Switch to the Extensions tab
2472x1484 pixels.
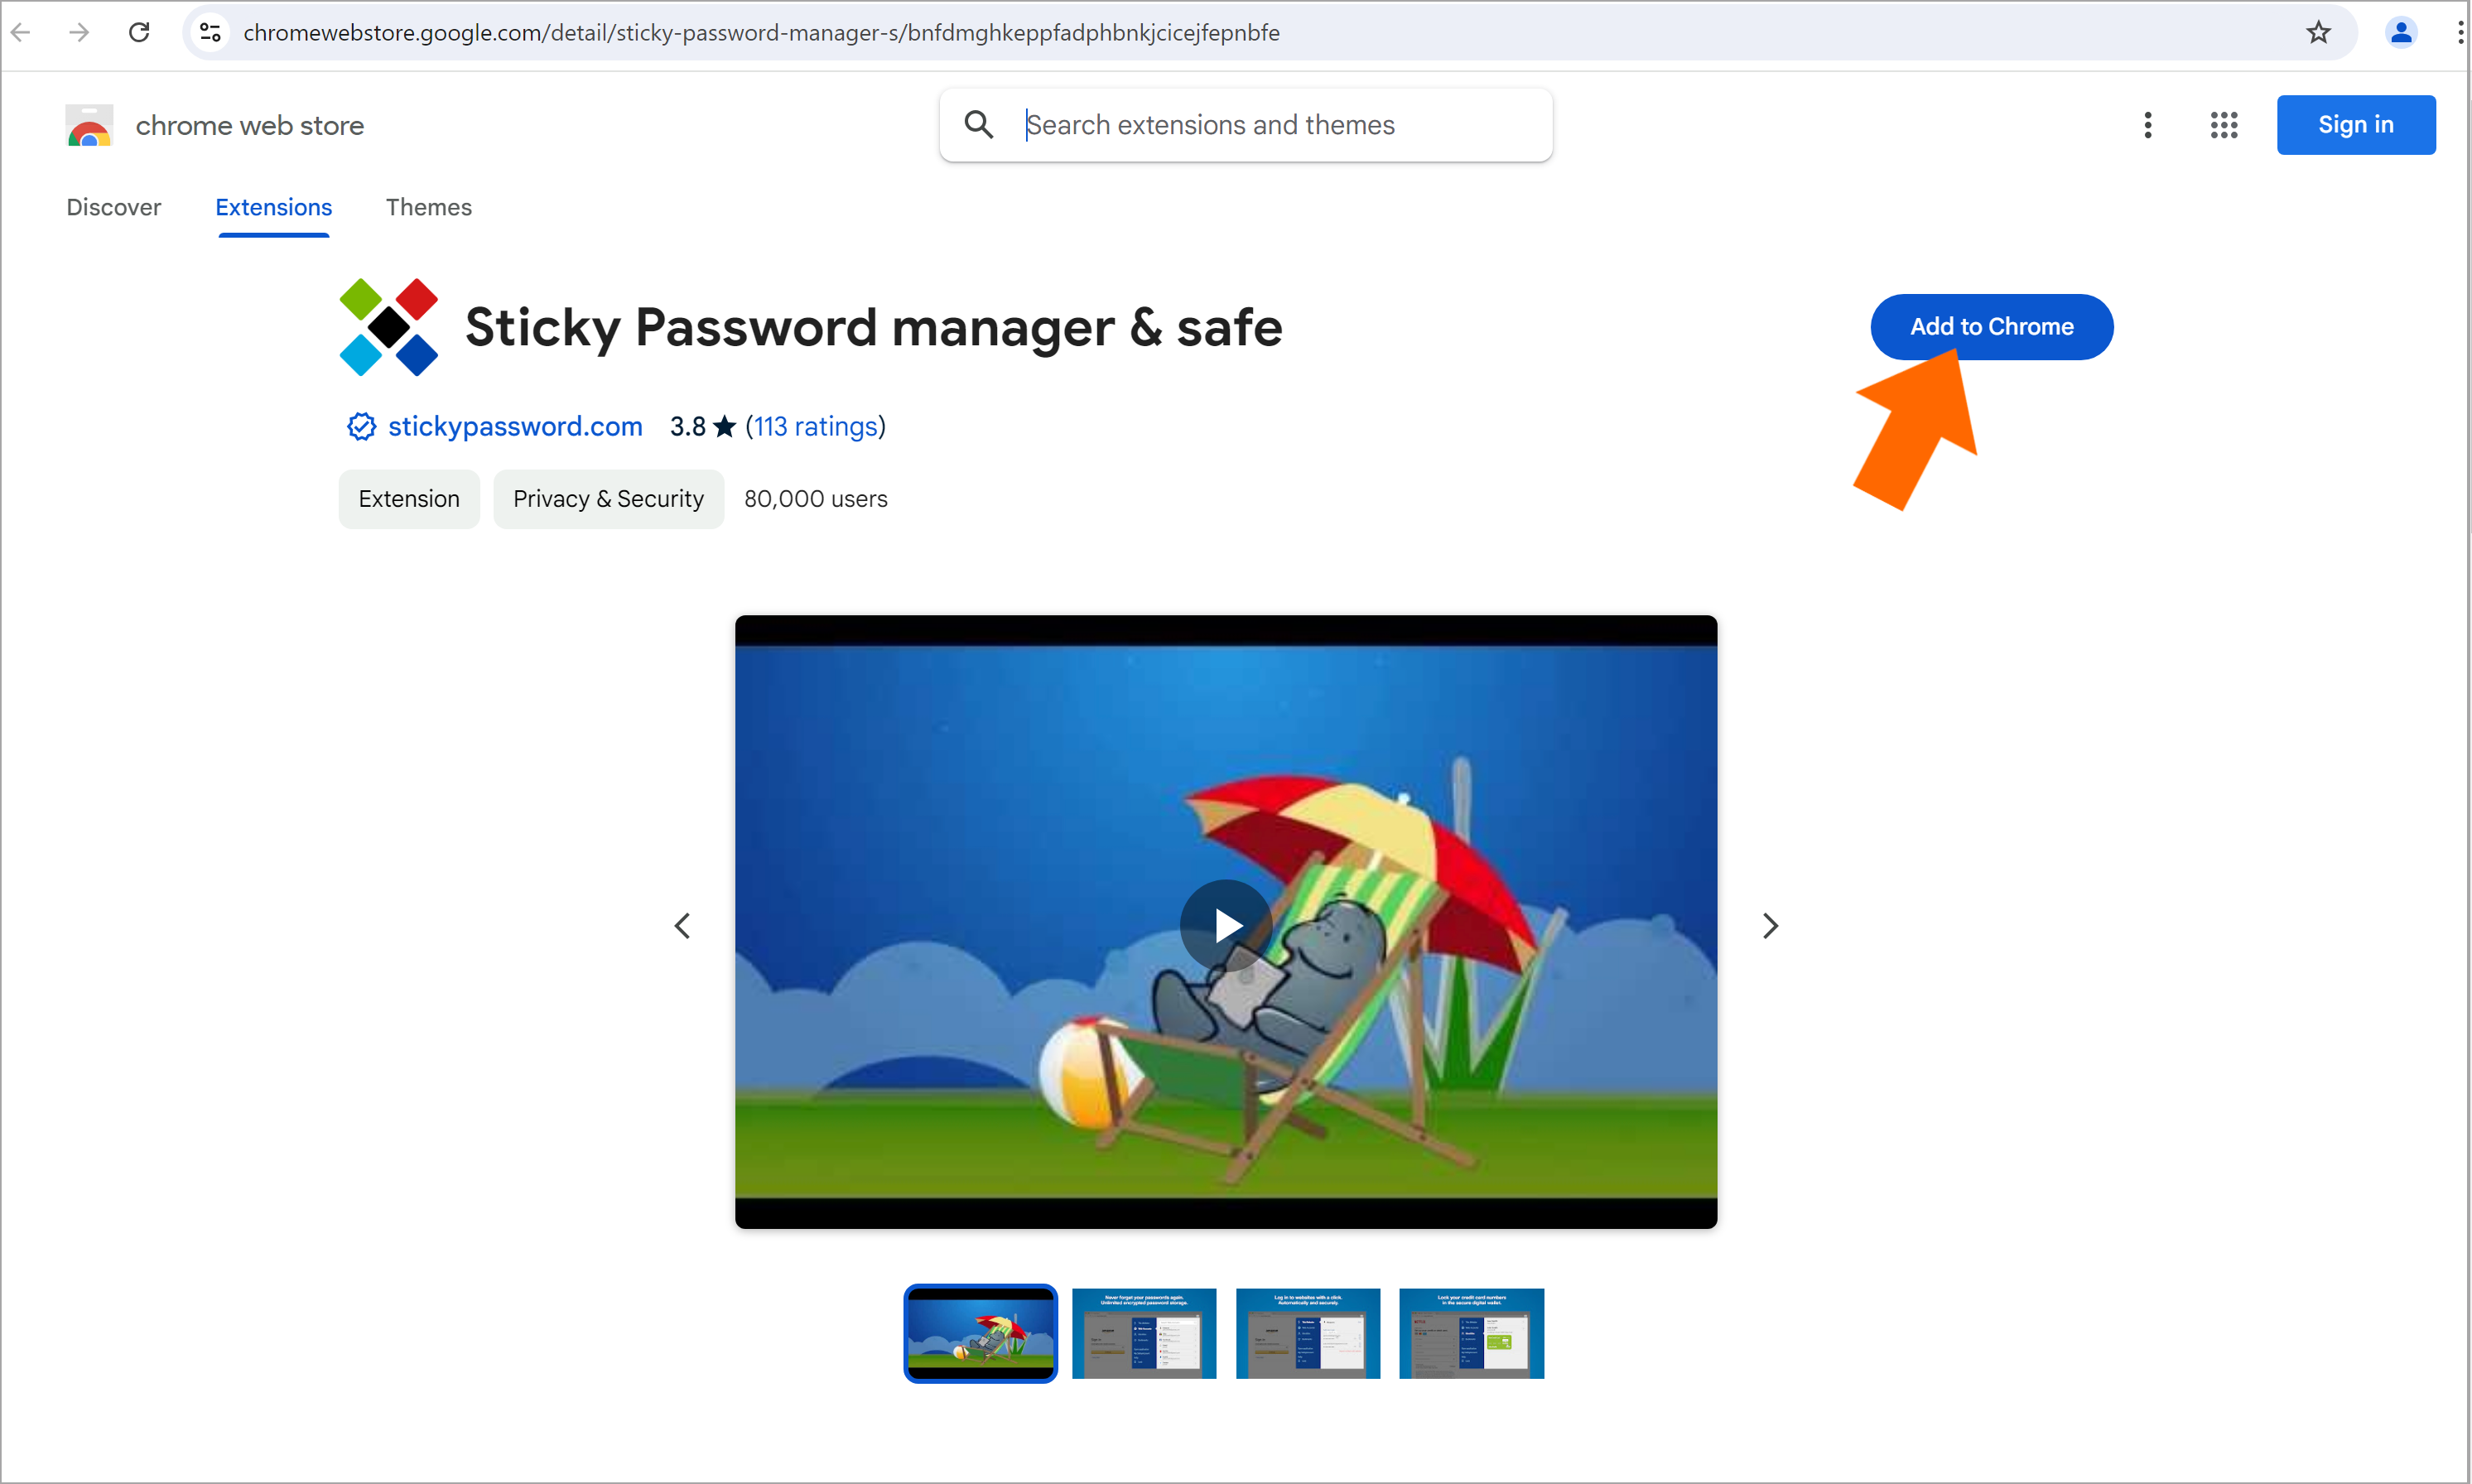[273, 207]
